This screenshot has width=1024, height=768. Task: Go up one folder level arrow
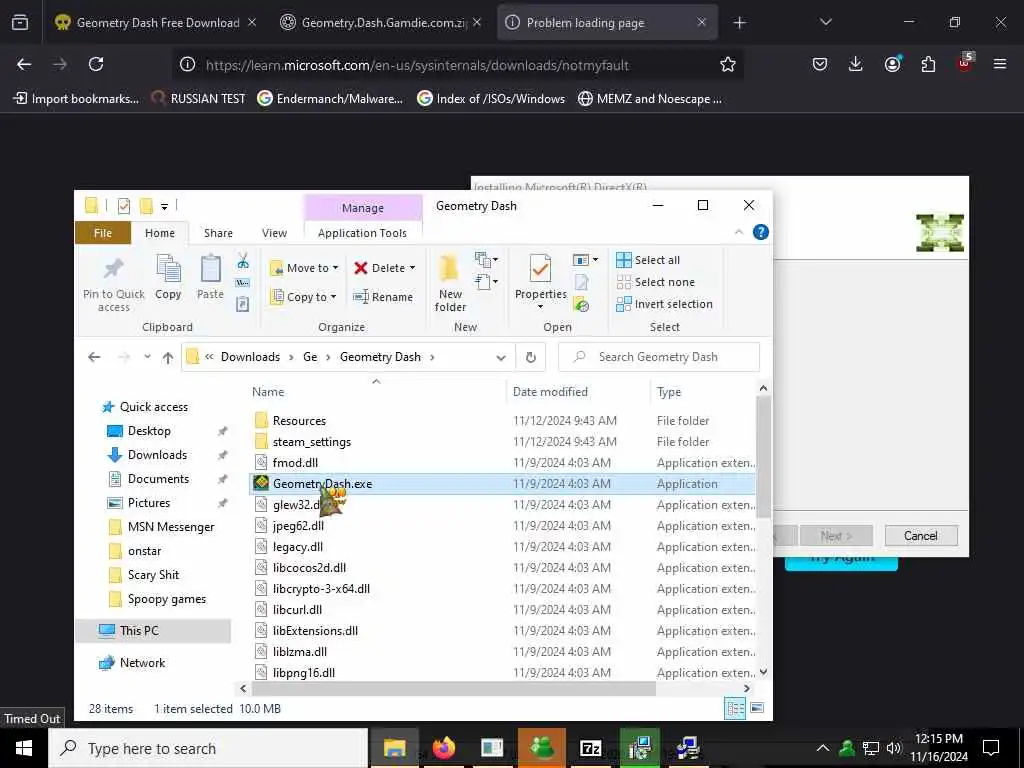coord(168,357)
